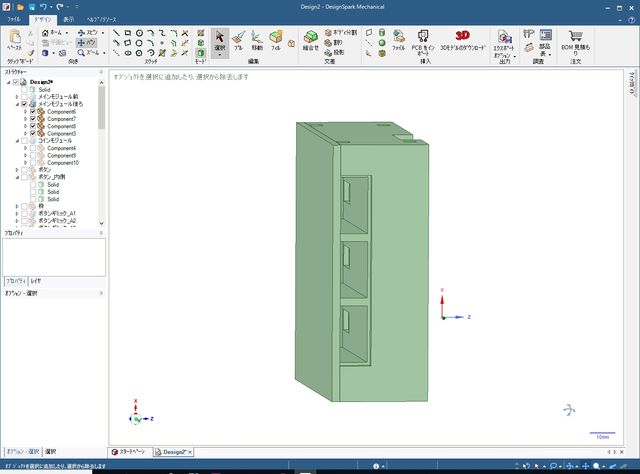
Task: Switch to the デザイン ribbon tab
Action: click(42, 19)
